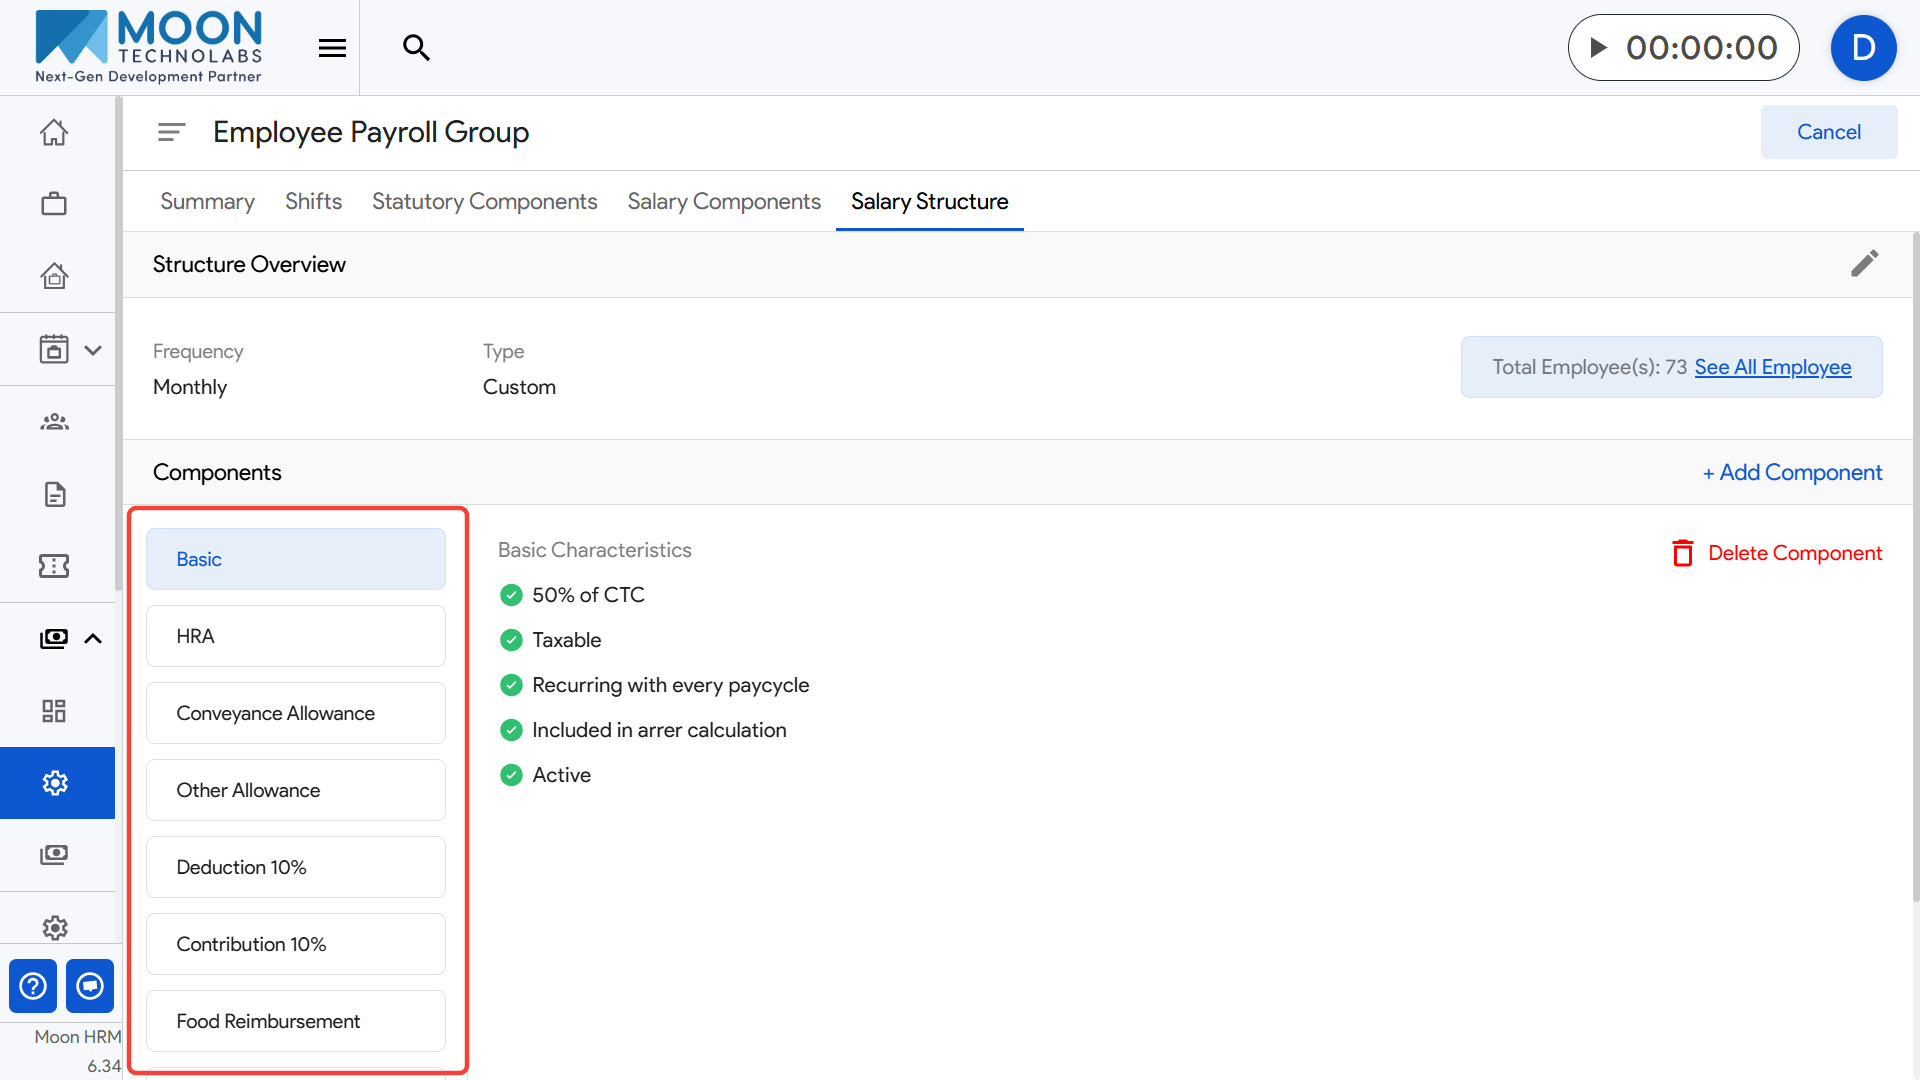This screenshot has width=1920, height=1080.
Task: Select the HRA component
Action: point(296,636)
